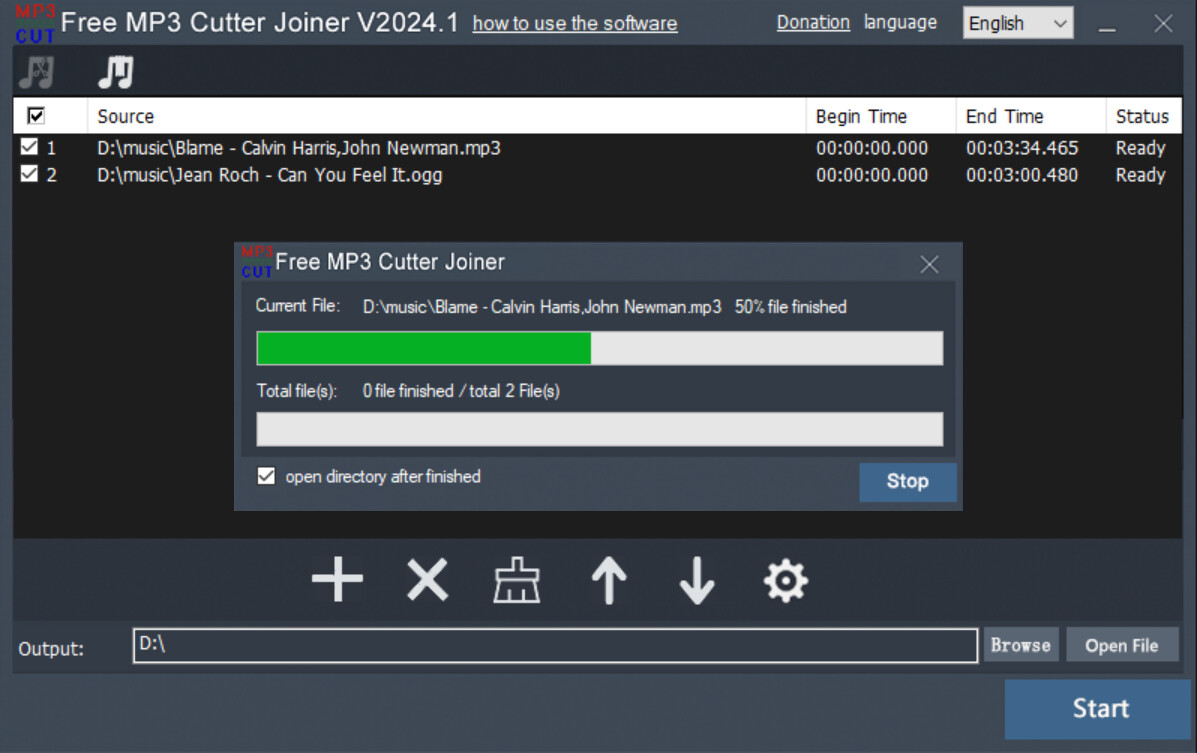The width and height of the screenshot is (1197, 753).
Task: Select the Source column header
Action: coord(125,116)
